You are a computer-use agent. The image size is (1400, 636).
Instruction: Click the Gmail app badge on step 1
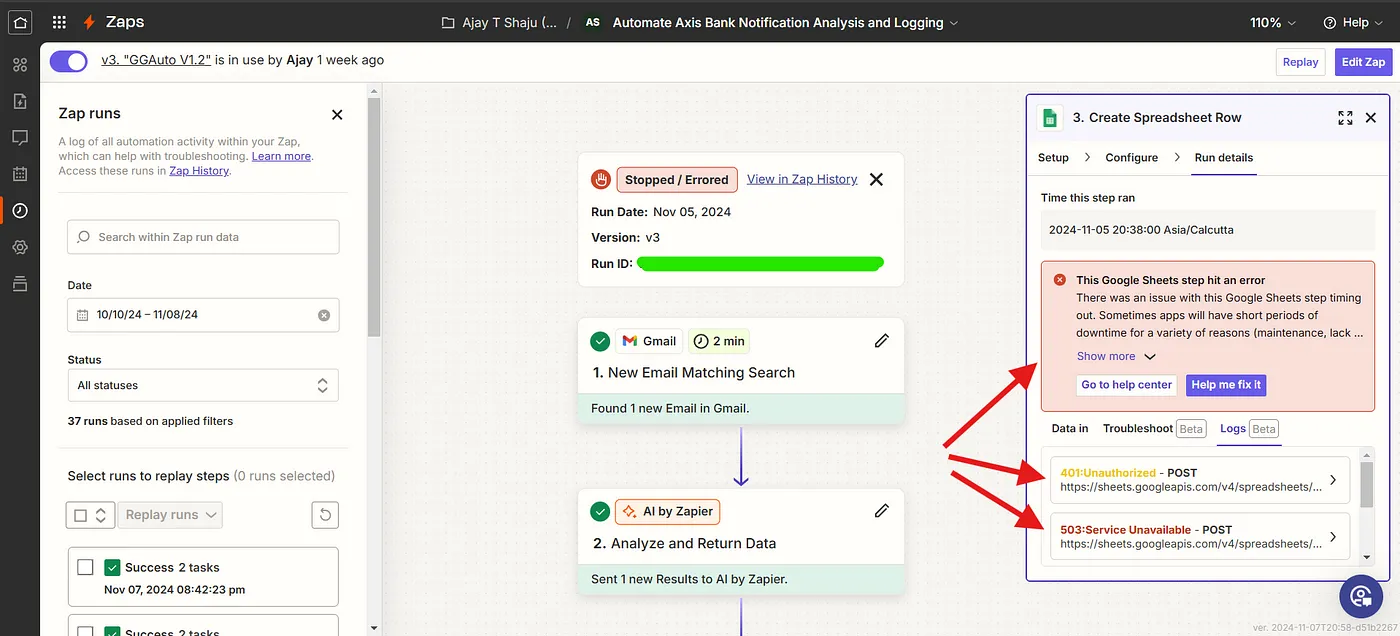click(x=649, y=341)
